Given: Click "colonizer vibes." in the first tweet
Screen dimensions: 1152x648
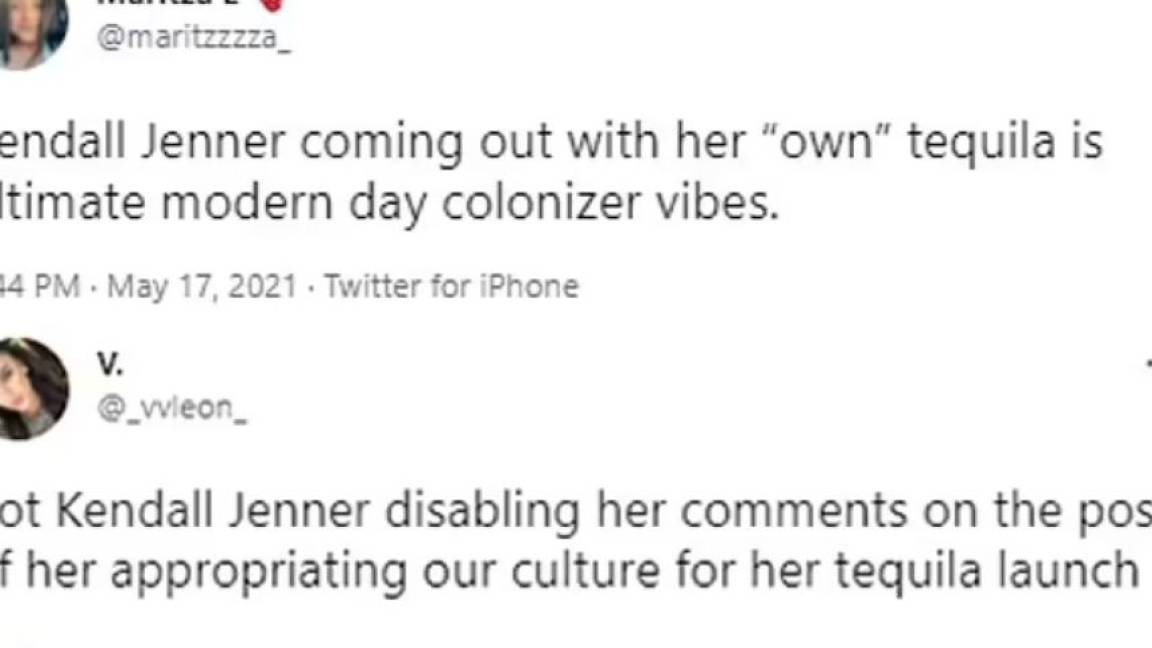Looking at the screenshot, I should point(609,203).
